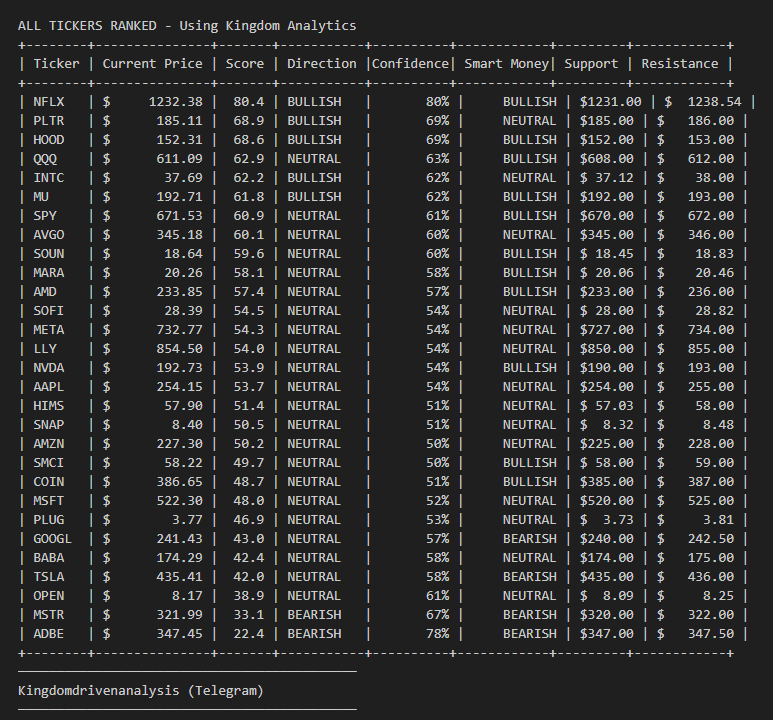This screenshot has height=720, width=773.
Task: Click the Resistance column header
Action: coord(679,63)
